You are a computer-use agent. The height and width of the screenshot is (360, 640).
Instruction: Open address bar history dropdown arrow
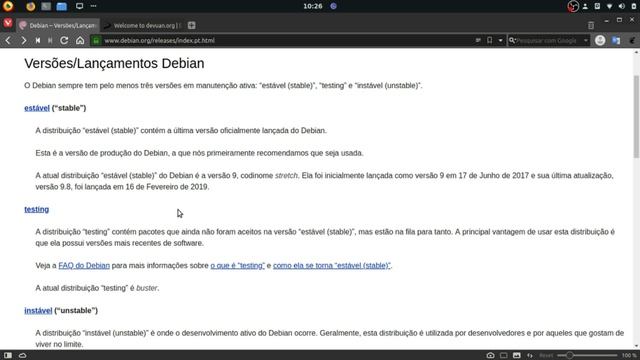point(500,40)
